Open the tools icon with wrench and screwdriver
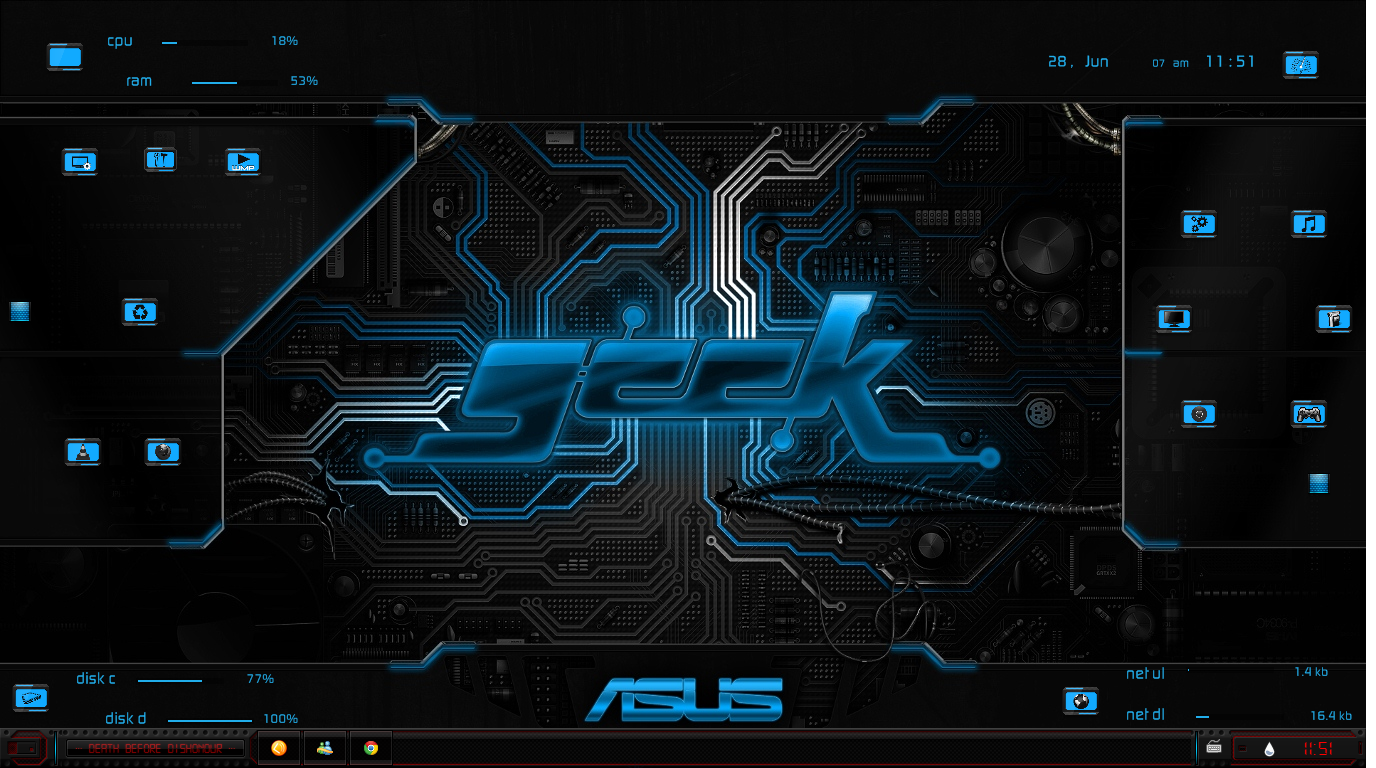This screenshot has height=768, width=1376. coord(160,159)
